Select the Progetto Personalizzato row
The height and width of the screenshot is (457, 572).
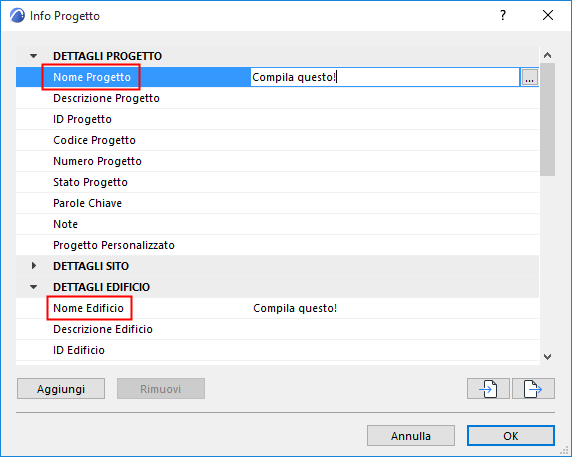[x=277, y=245]
